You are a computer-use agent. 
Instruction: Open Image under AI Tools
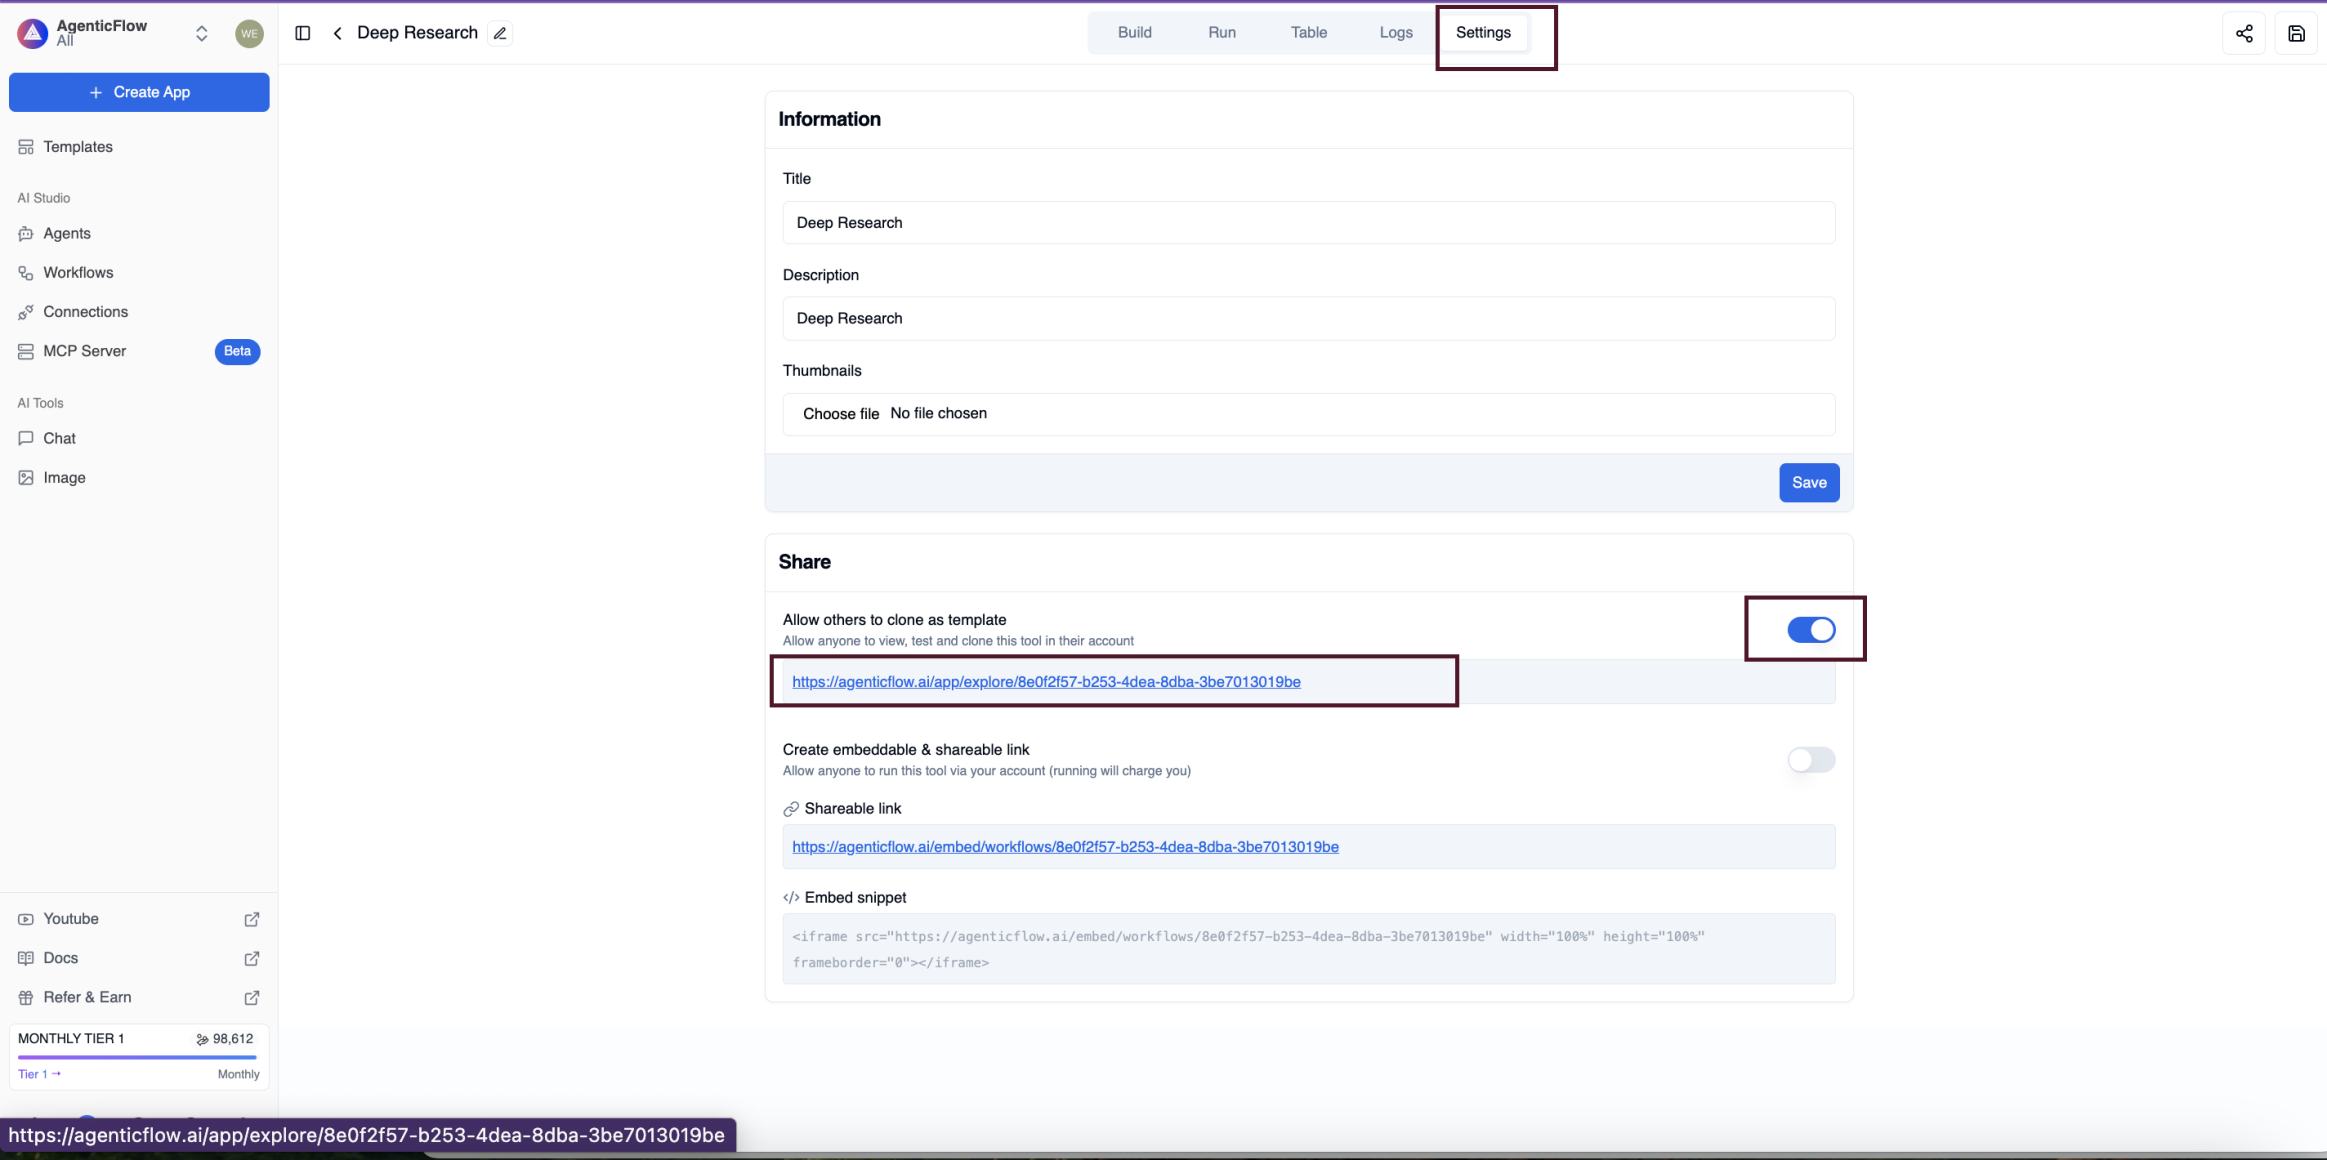(139, 478)
